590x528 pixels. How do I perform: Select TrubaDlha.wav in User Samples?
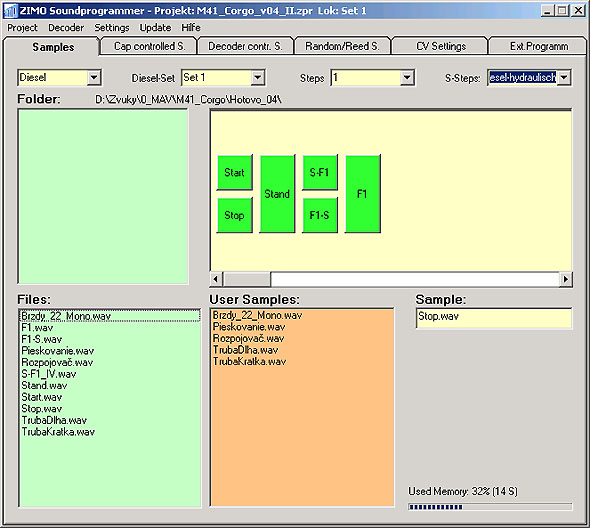point(302,350)
